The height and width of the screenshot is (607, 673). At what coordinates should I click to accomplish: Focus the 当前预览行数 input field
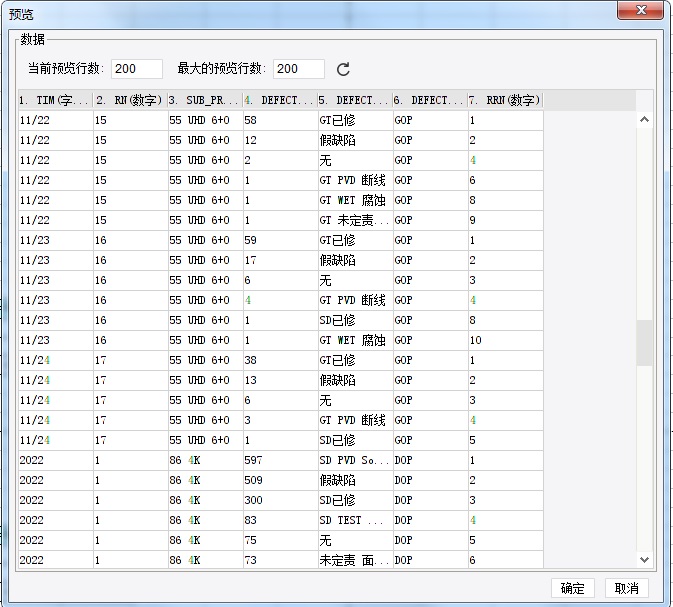click(x=136, y=69)
